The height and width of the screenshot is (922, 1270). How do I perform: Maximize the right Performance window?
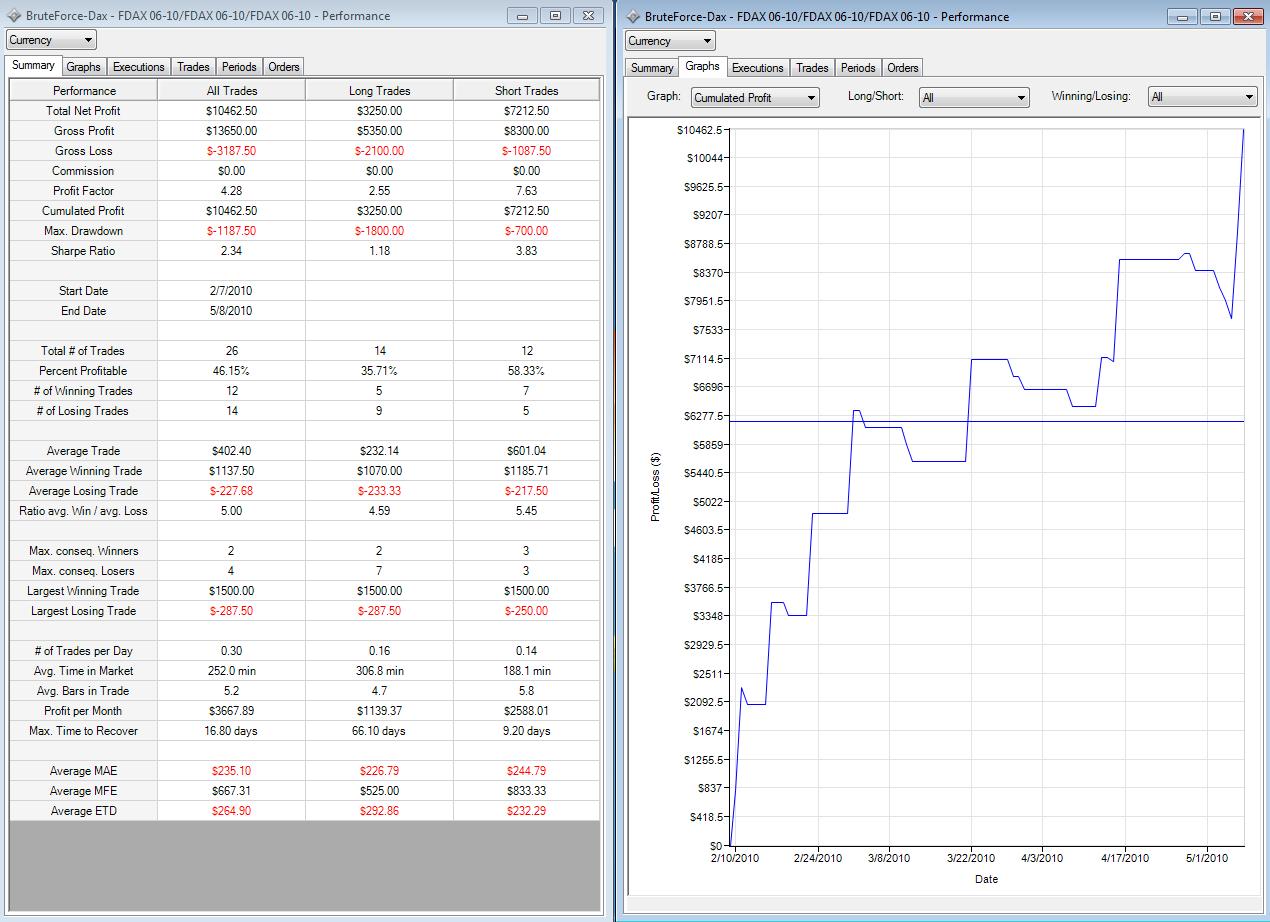[1215, 16]
